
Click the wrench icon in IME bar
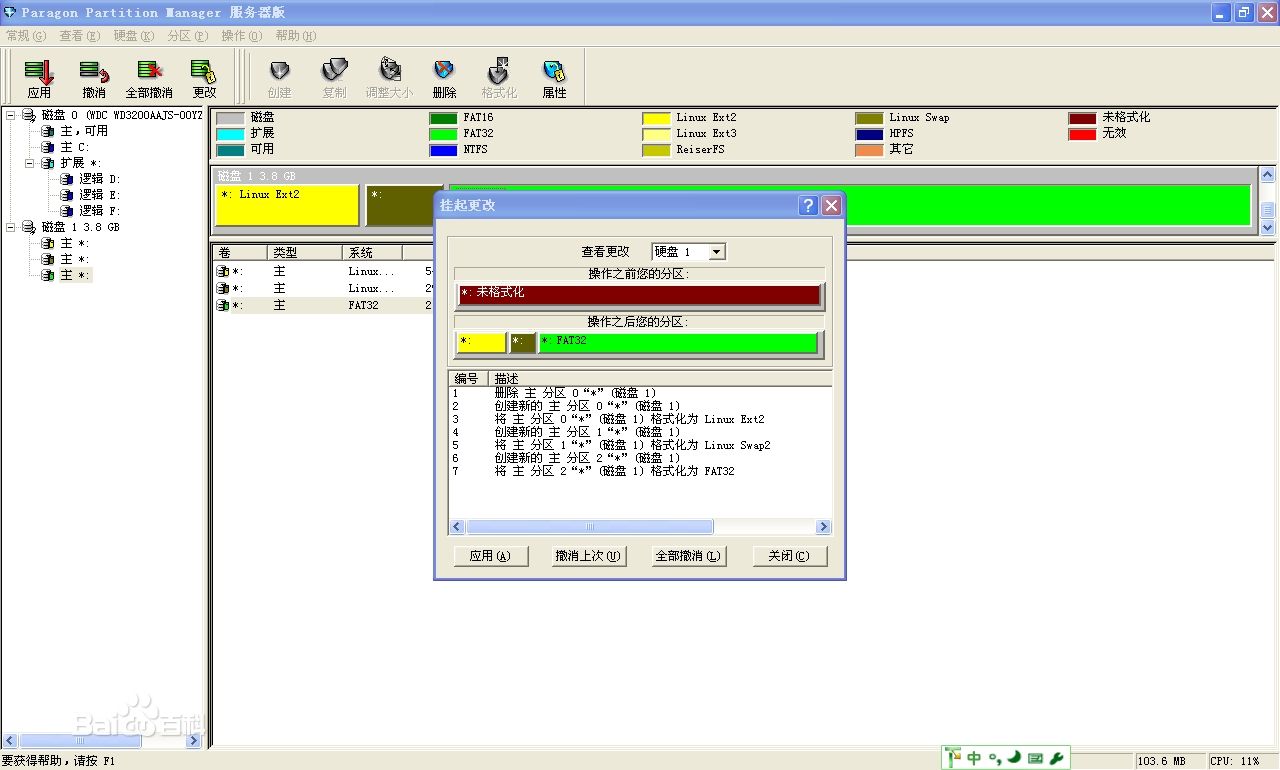point(1056,758)
